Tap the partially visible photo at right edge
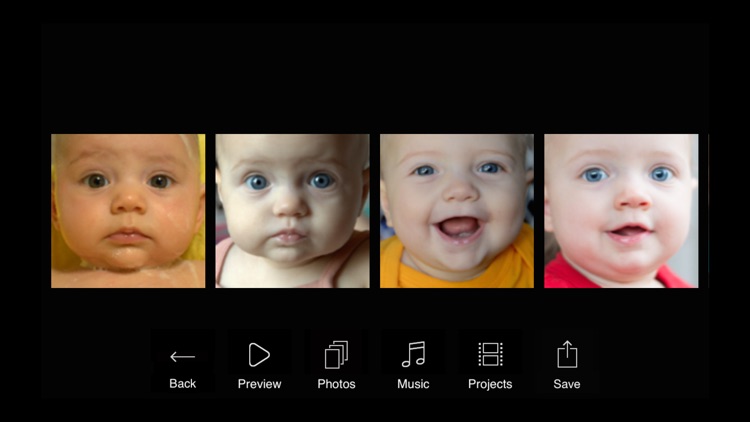Viewport: 750px width, 422px height. coord(707,211)
